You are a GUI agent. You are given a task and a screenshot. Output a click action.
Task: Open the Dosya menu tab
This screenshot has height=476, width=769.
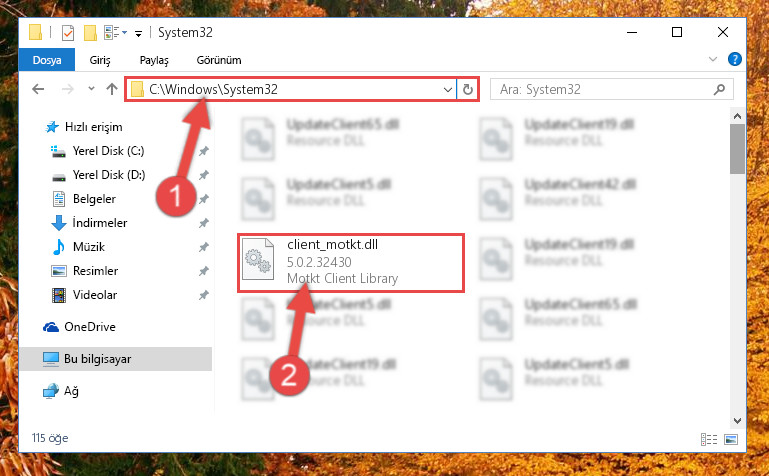tap(47, 60)
